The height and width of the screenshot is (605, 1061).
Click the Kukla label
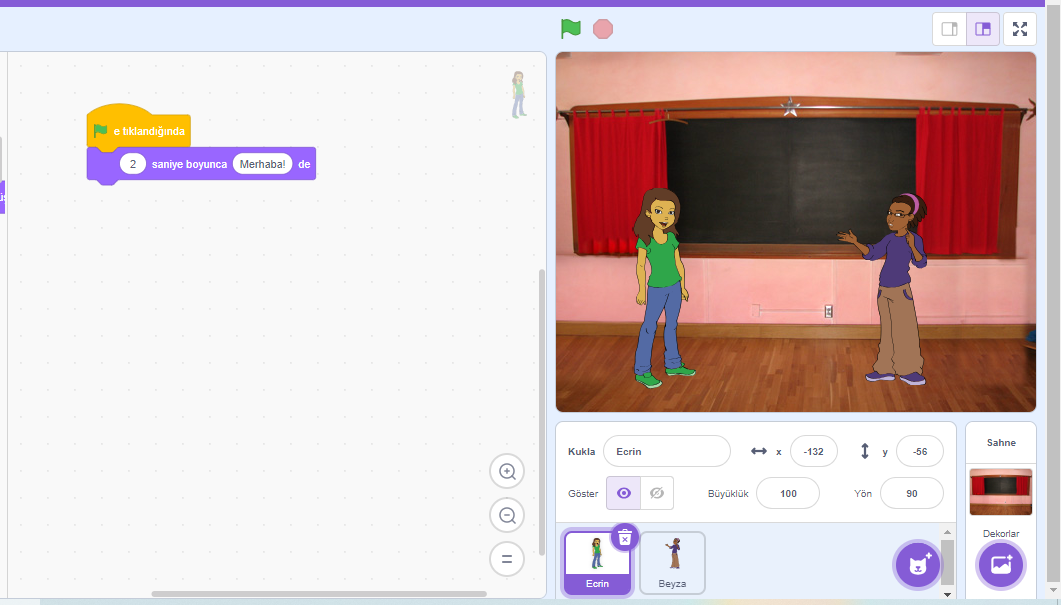pos(581,451)
